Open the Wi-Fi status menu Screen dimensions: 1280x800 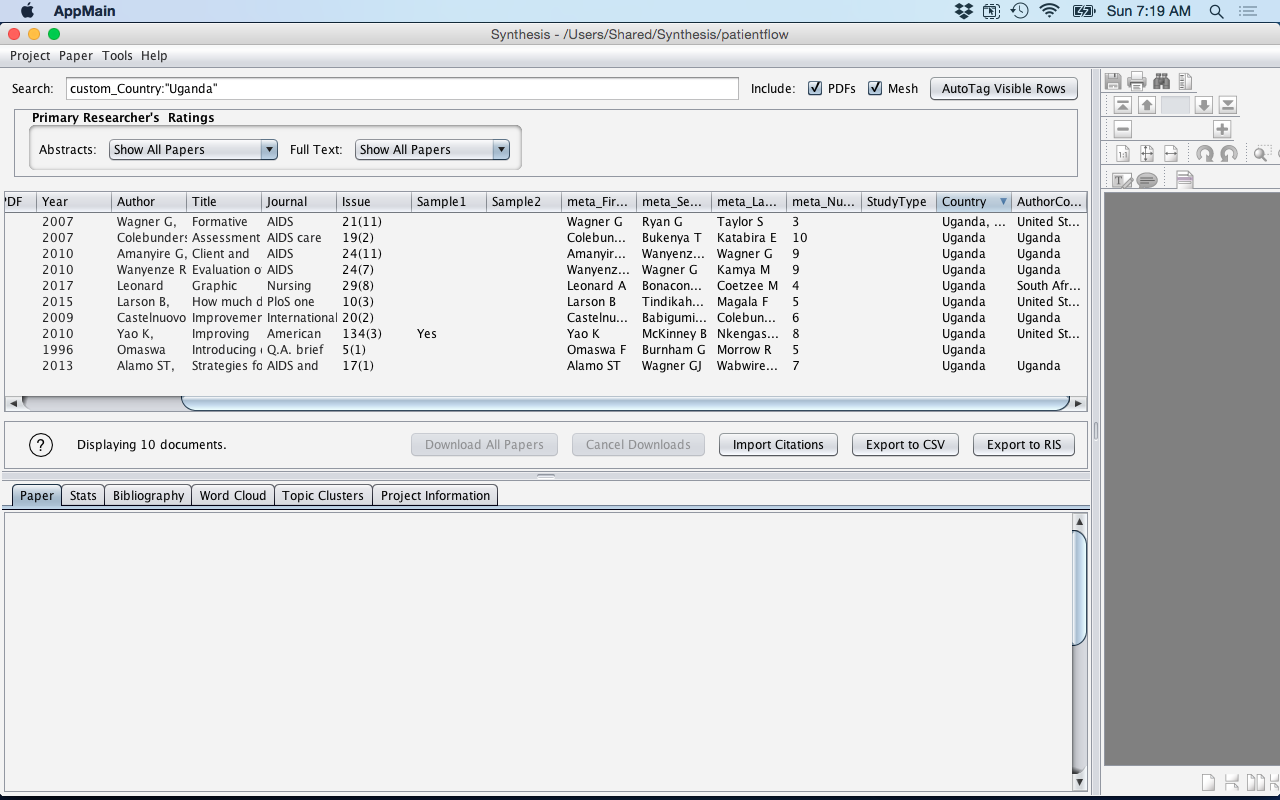tap(1049, 11)
